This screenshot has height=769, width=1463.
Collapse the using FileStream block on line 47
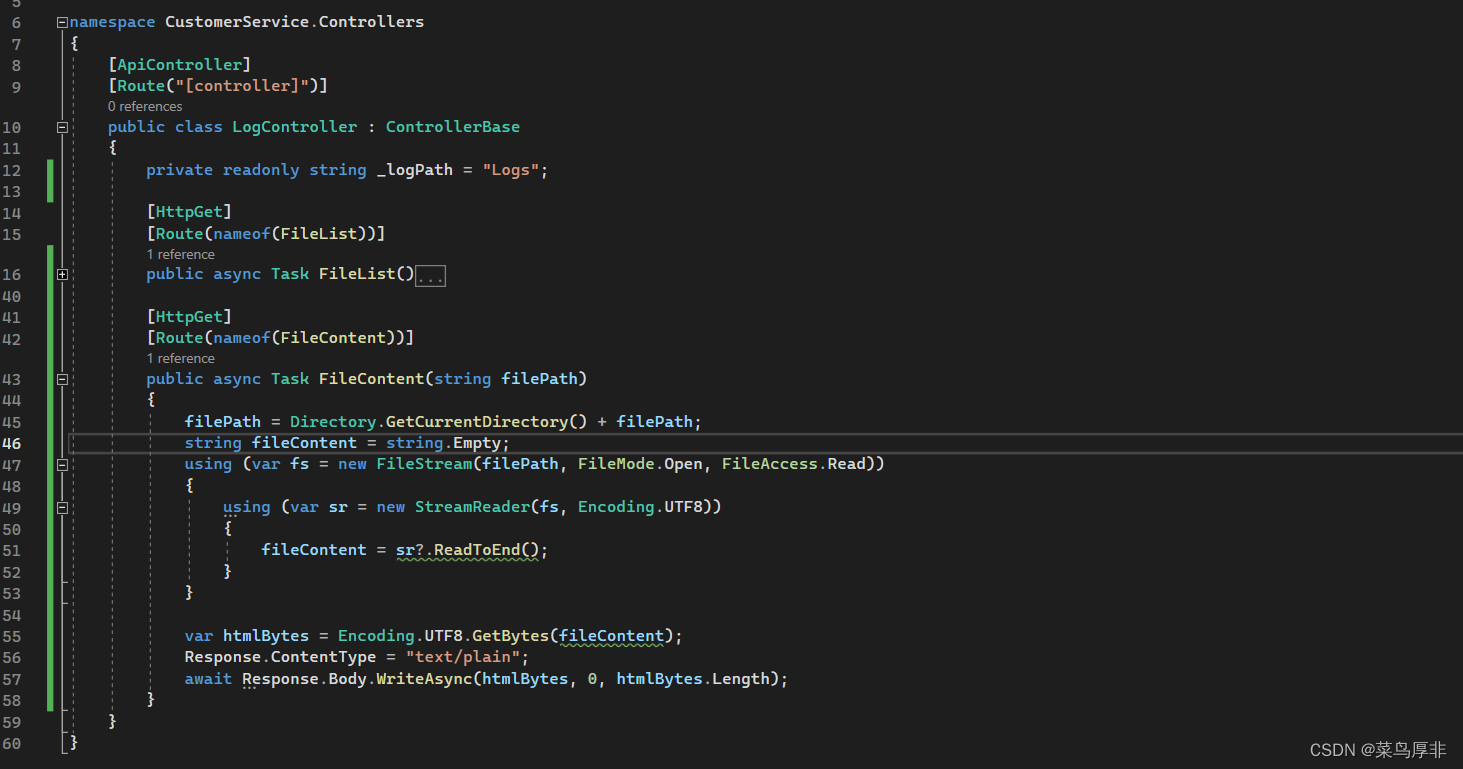[62, 464]
